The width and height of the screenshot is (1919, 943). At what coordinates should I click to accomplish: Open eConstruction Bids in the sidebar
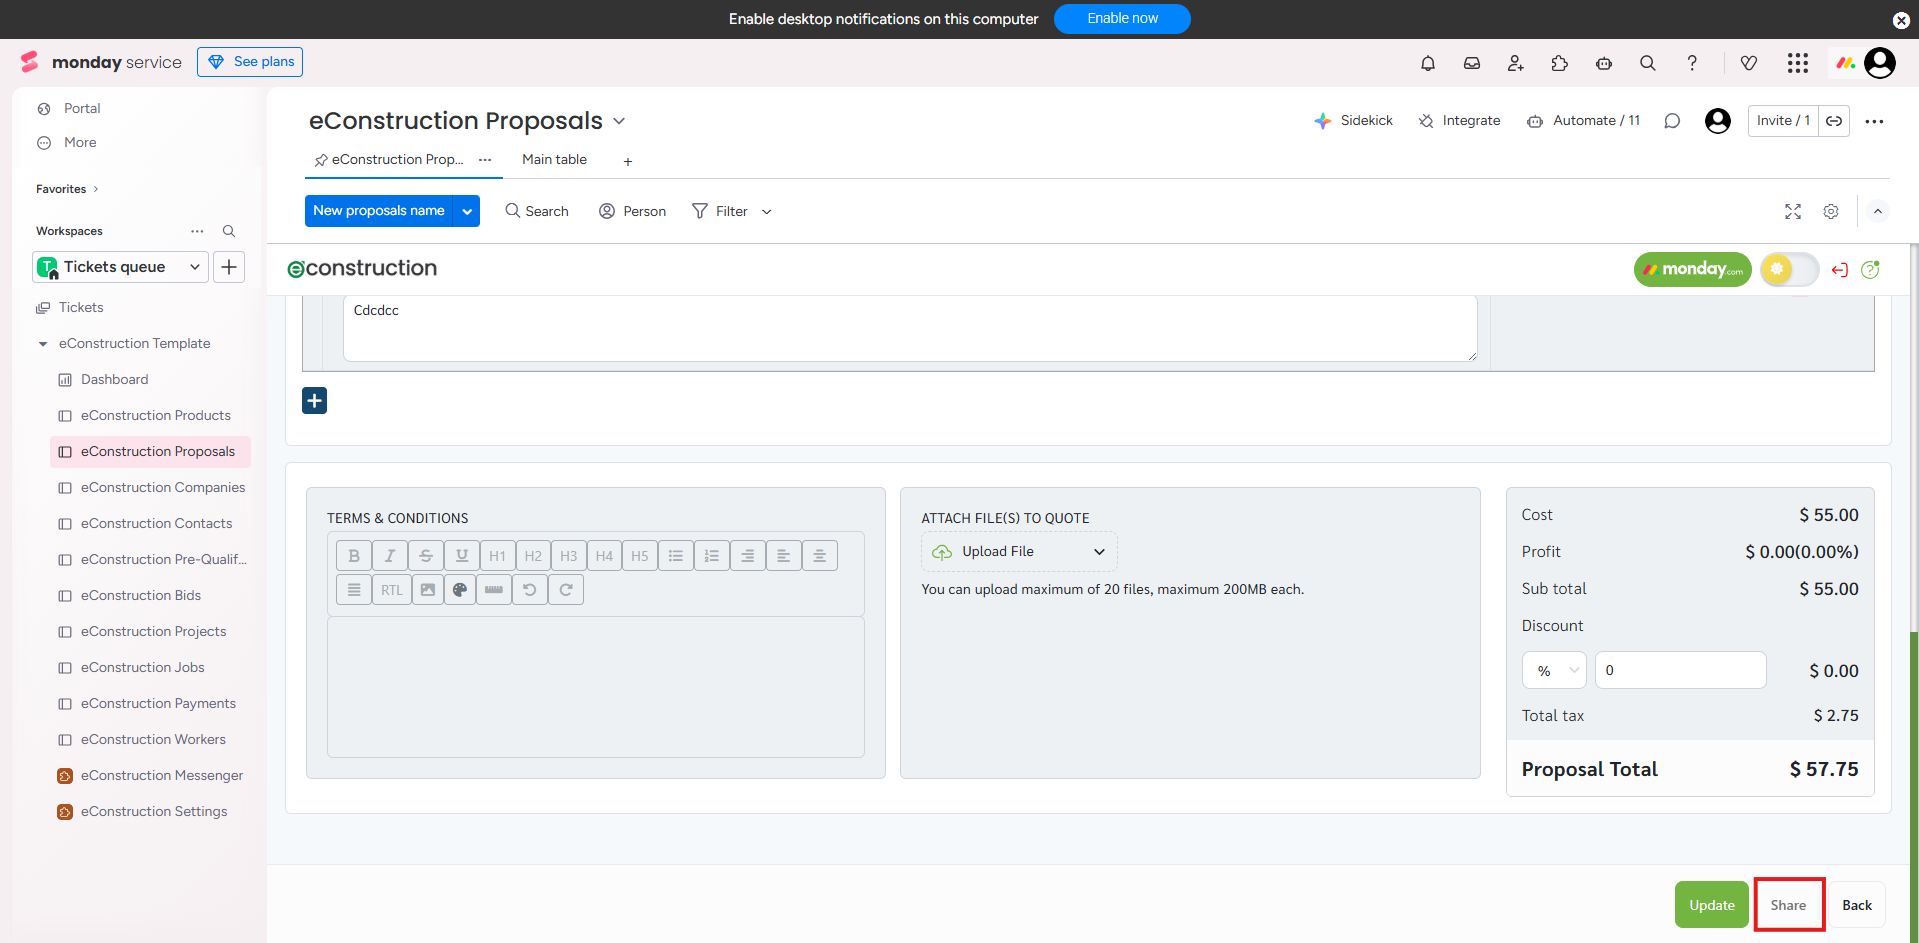click(x=141, y=596)
